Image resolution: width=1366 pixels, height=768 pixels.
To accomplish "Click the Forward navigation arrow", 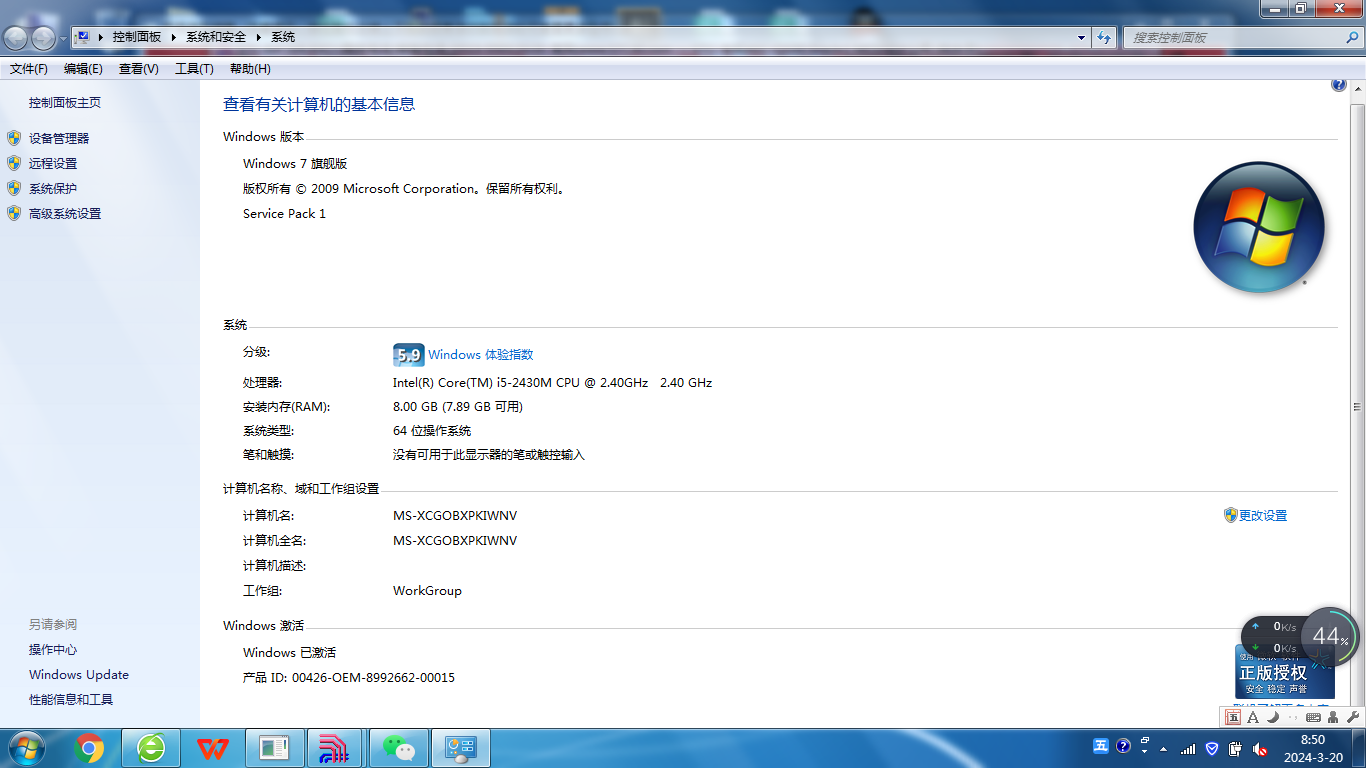I will click(x=44, y=38).
